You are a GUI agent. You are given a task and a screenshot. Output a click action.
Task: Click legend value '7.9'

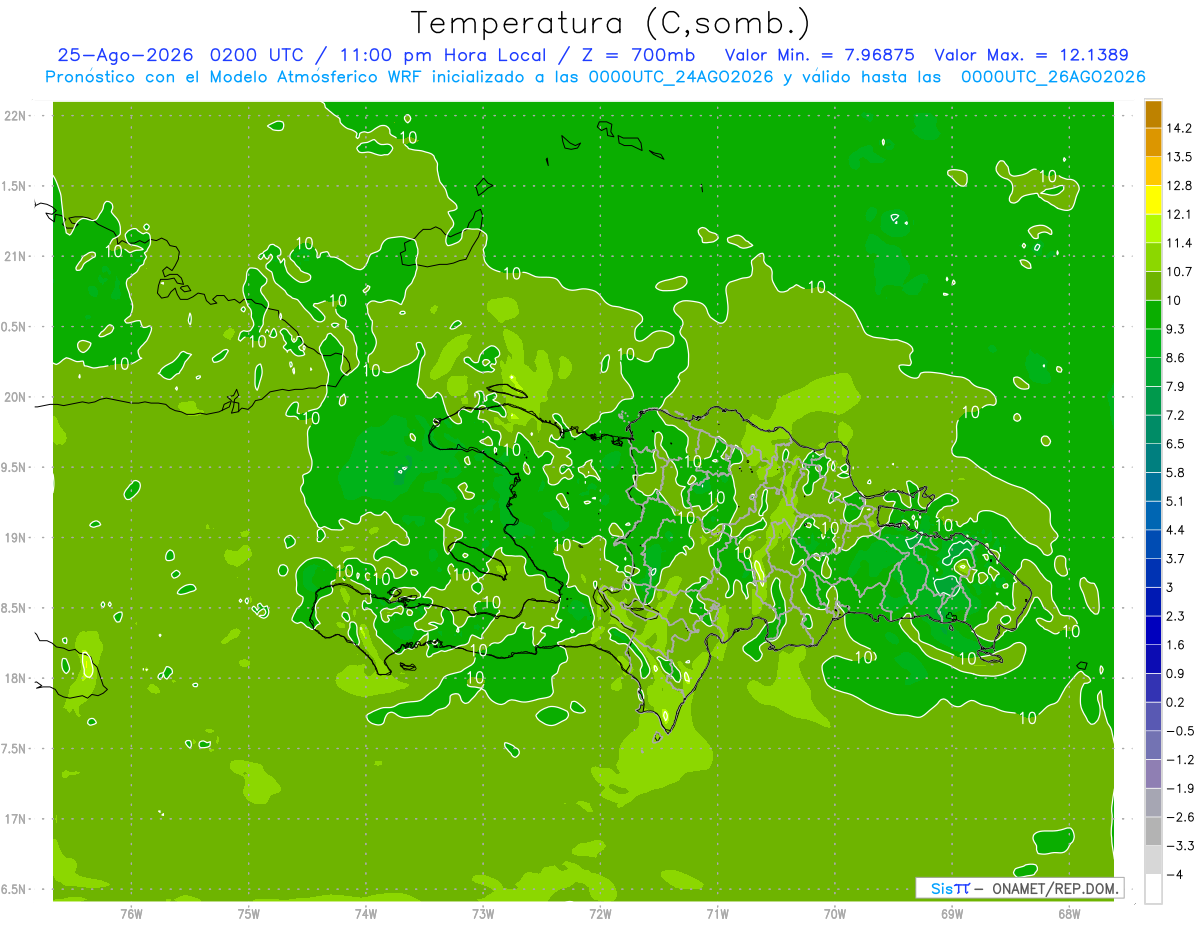(1175, 387)
